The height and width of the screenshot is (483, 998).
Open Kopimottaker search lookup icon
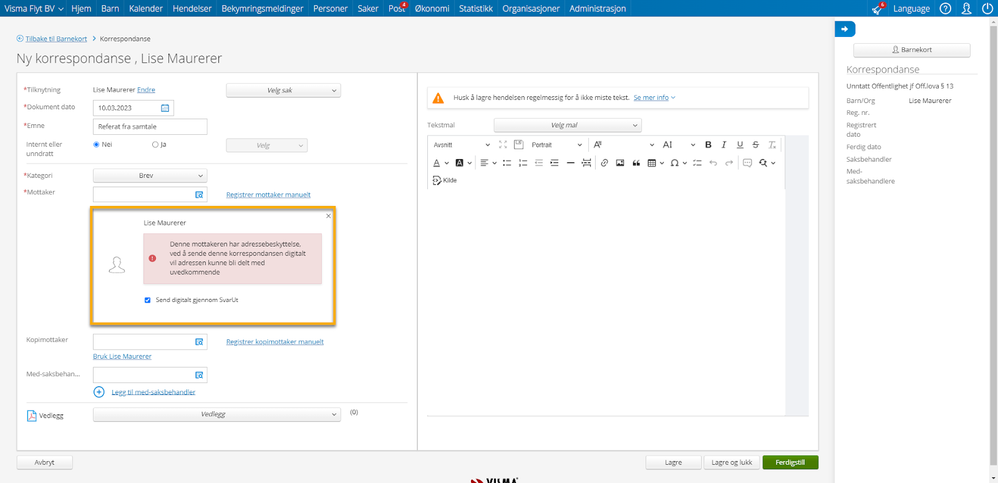point(199,342)
